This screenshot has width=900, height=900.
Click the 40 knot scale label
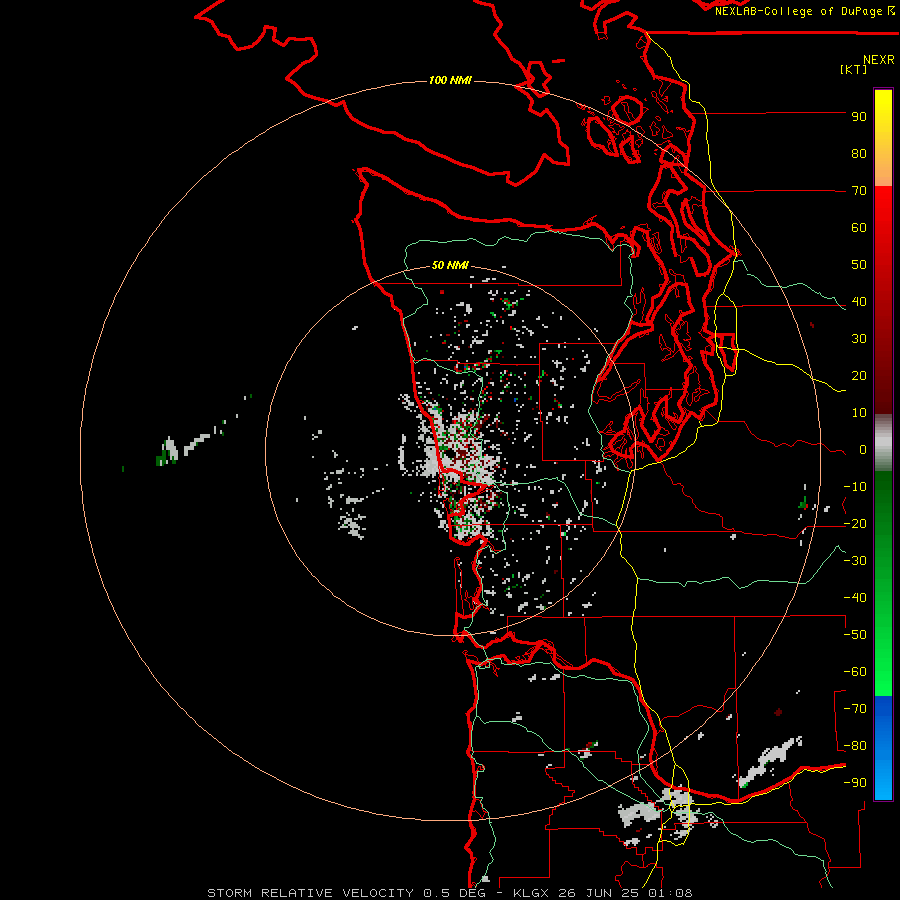pyautogui.click(x=859, y=301)
